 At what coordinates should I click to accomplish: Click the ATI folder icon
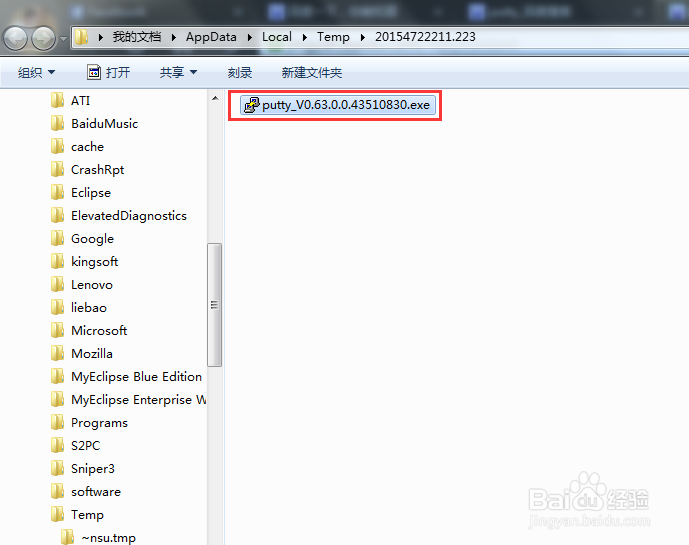58,100
